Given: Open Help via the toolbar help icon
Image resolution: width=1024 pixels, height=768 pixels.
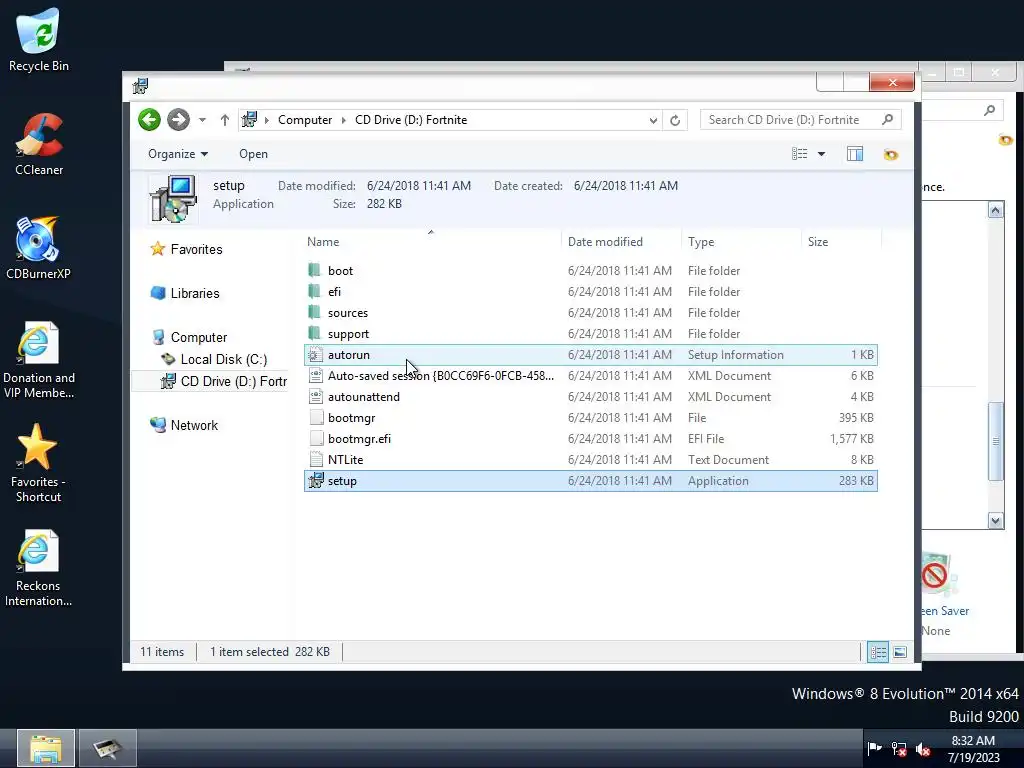Looking at the screenshot, I should tap(891, 154).
